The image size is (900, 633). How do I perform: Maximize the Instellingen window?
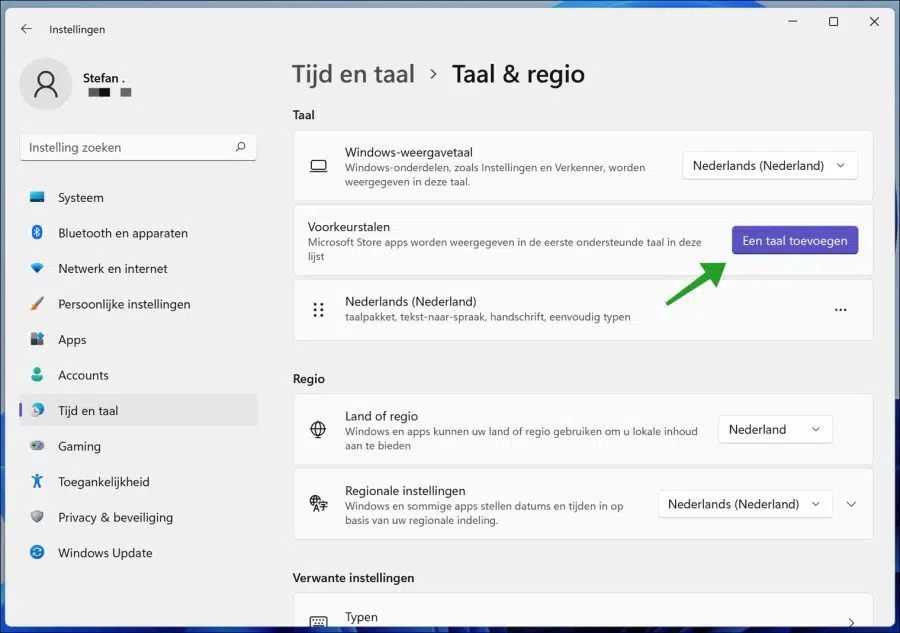[833, 22]
